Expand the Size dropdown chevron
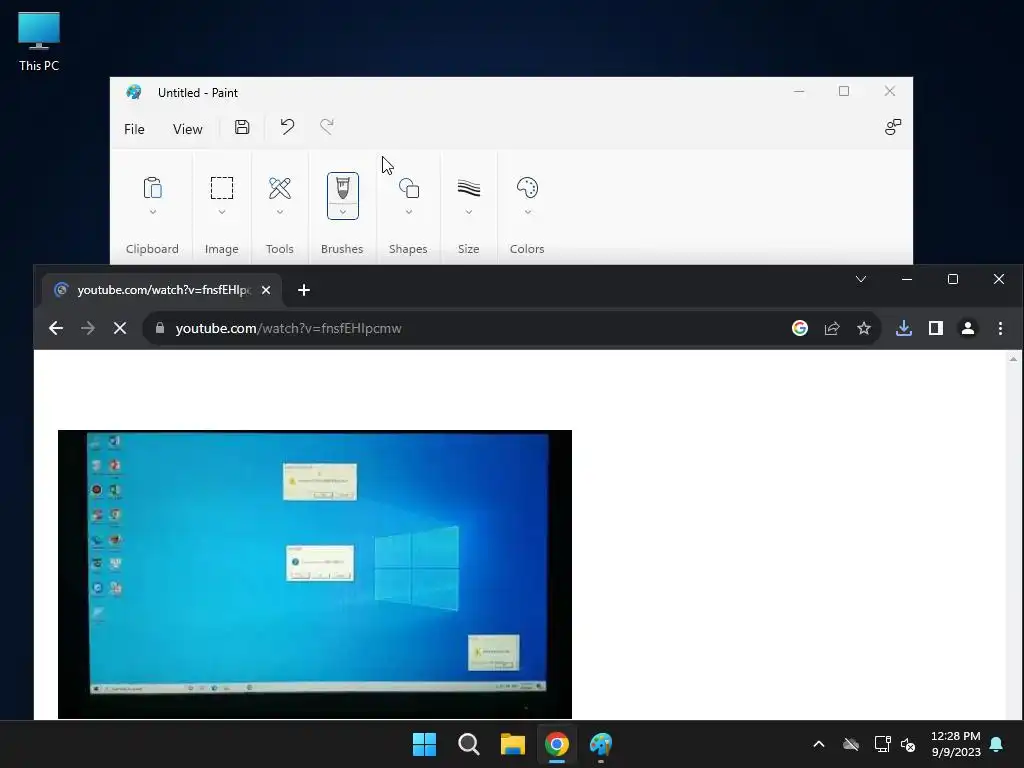 click(x=469, y=212)
